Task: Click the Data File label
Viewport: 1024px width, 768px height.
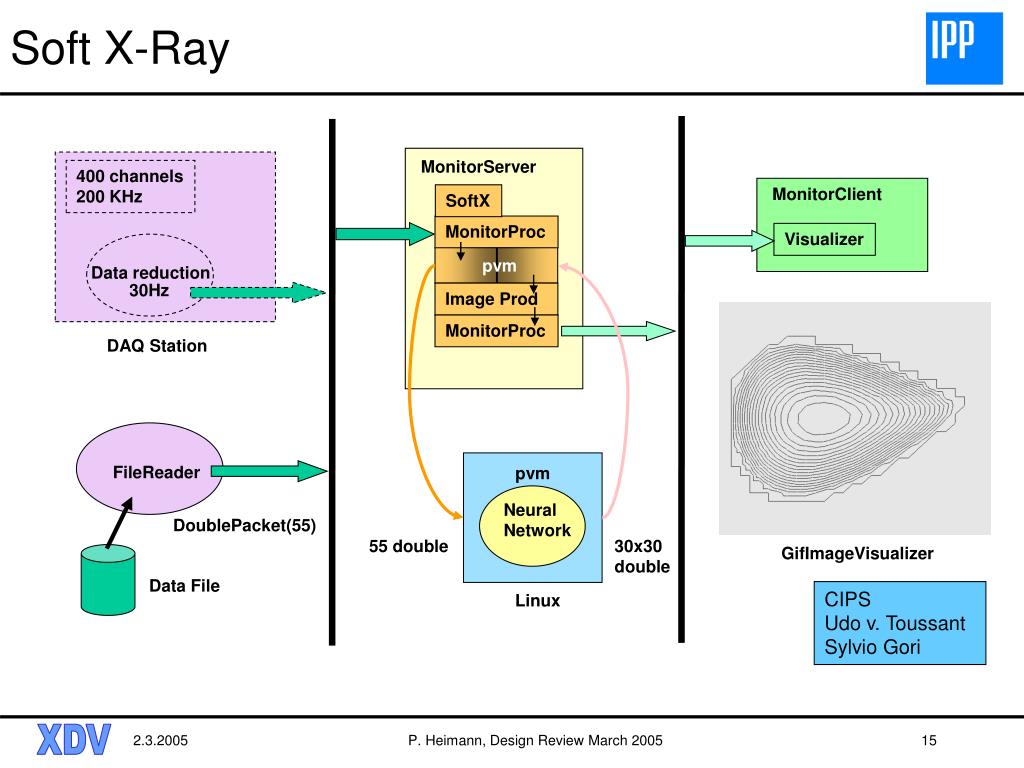Action: pos(184,586)
